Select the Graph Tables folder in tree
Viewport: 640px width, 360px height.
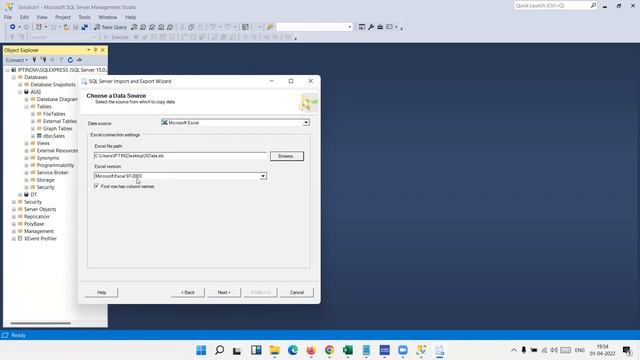(x=58, y=129)
